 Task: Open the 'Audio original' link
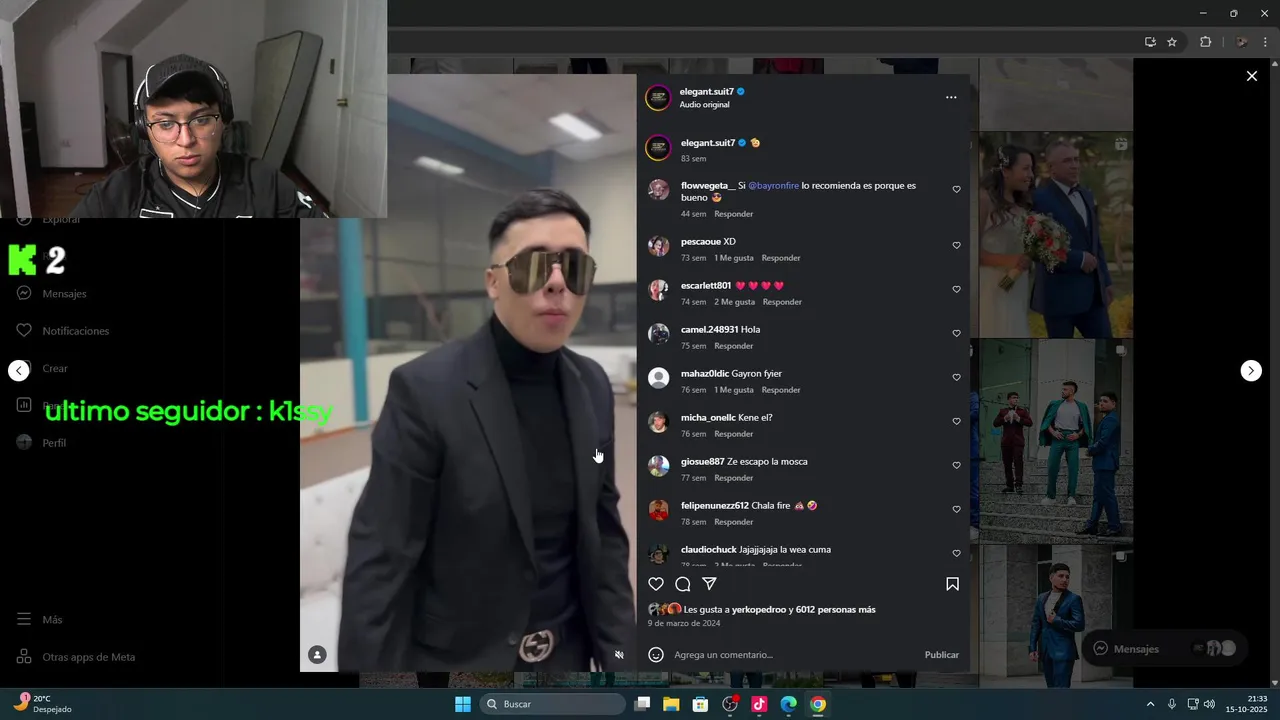click(x=705, y=105)
